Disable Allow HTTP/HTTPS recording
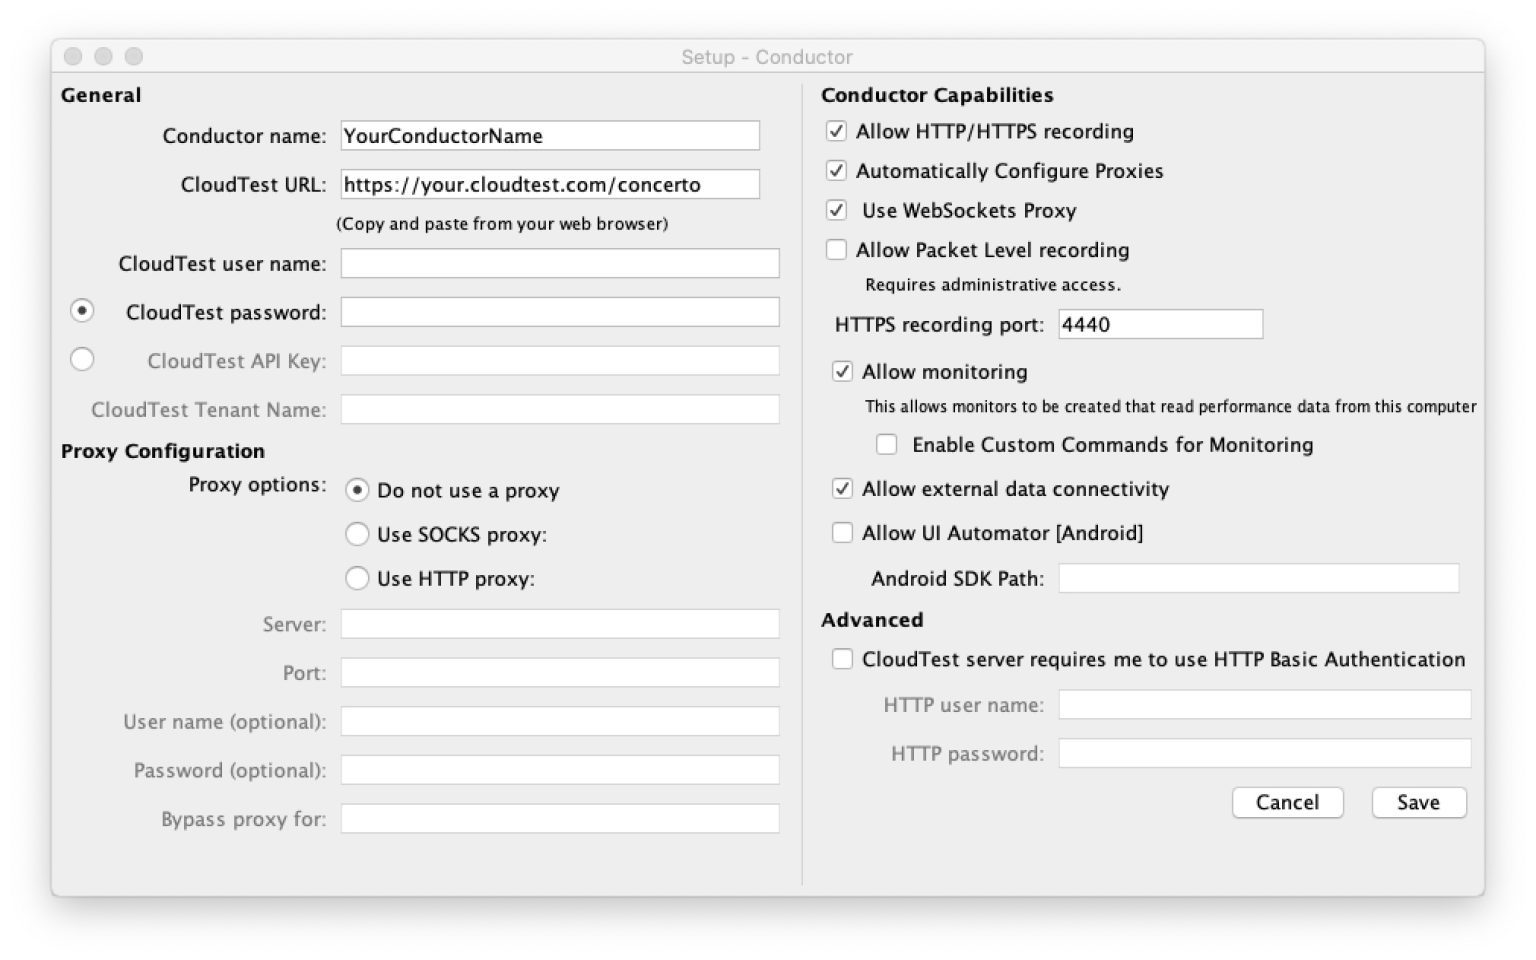1536x960 pixels. click(836, 130)
